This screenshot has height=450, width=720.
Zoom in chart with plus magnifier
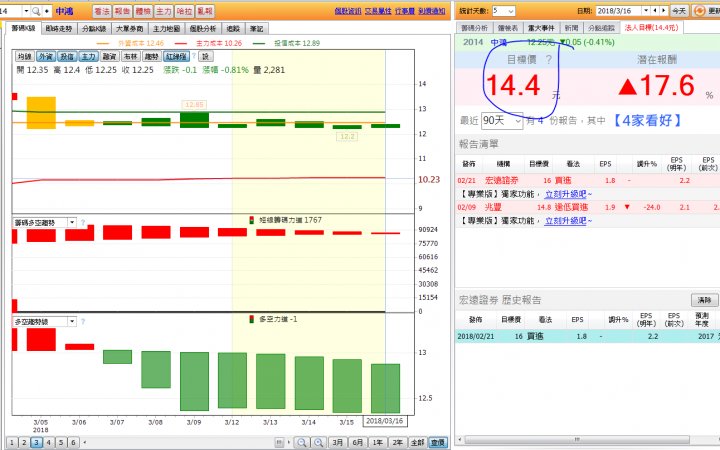pos(318,442)
